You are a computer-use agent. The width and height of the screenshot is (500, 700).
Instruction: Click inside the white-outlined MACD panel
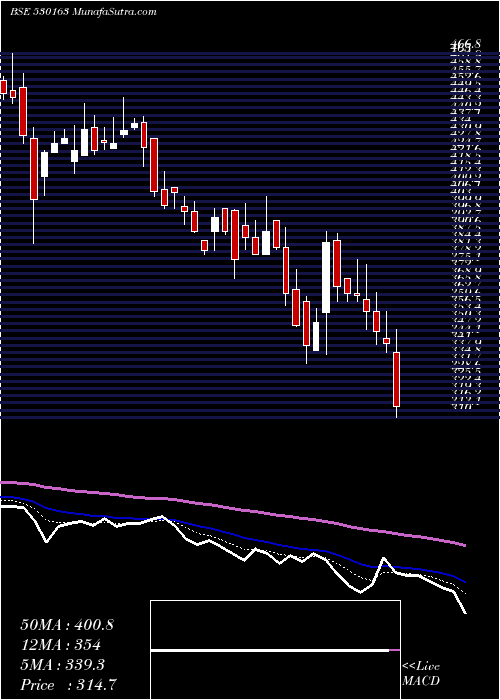275,650
